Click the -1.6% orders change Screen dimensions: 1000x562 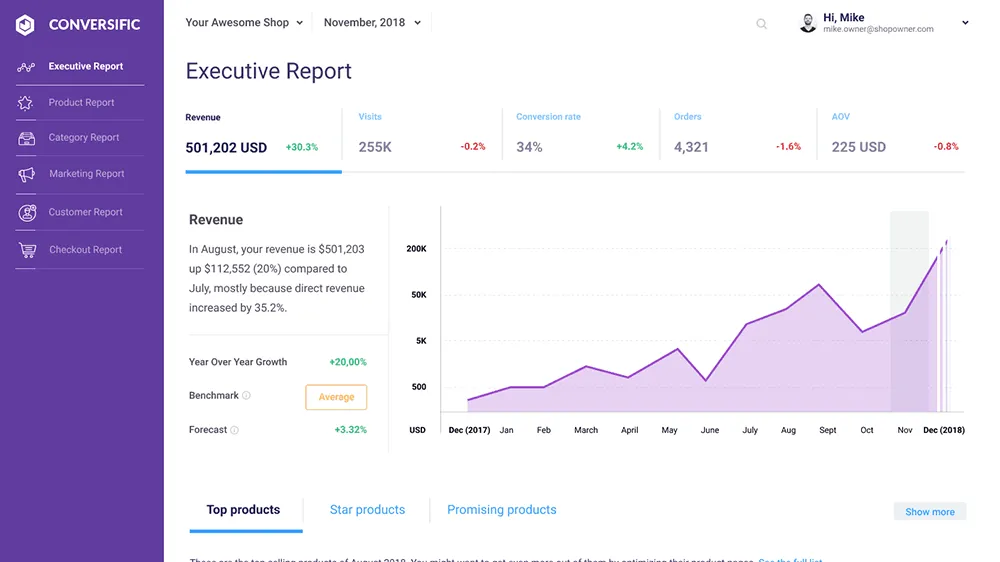[x=788, y=147]
